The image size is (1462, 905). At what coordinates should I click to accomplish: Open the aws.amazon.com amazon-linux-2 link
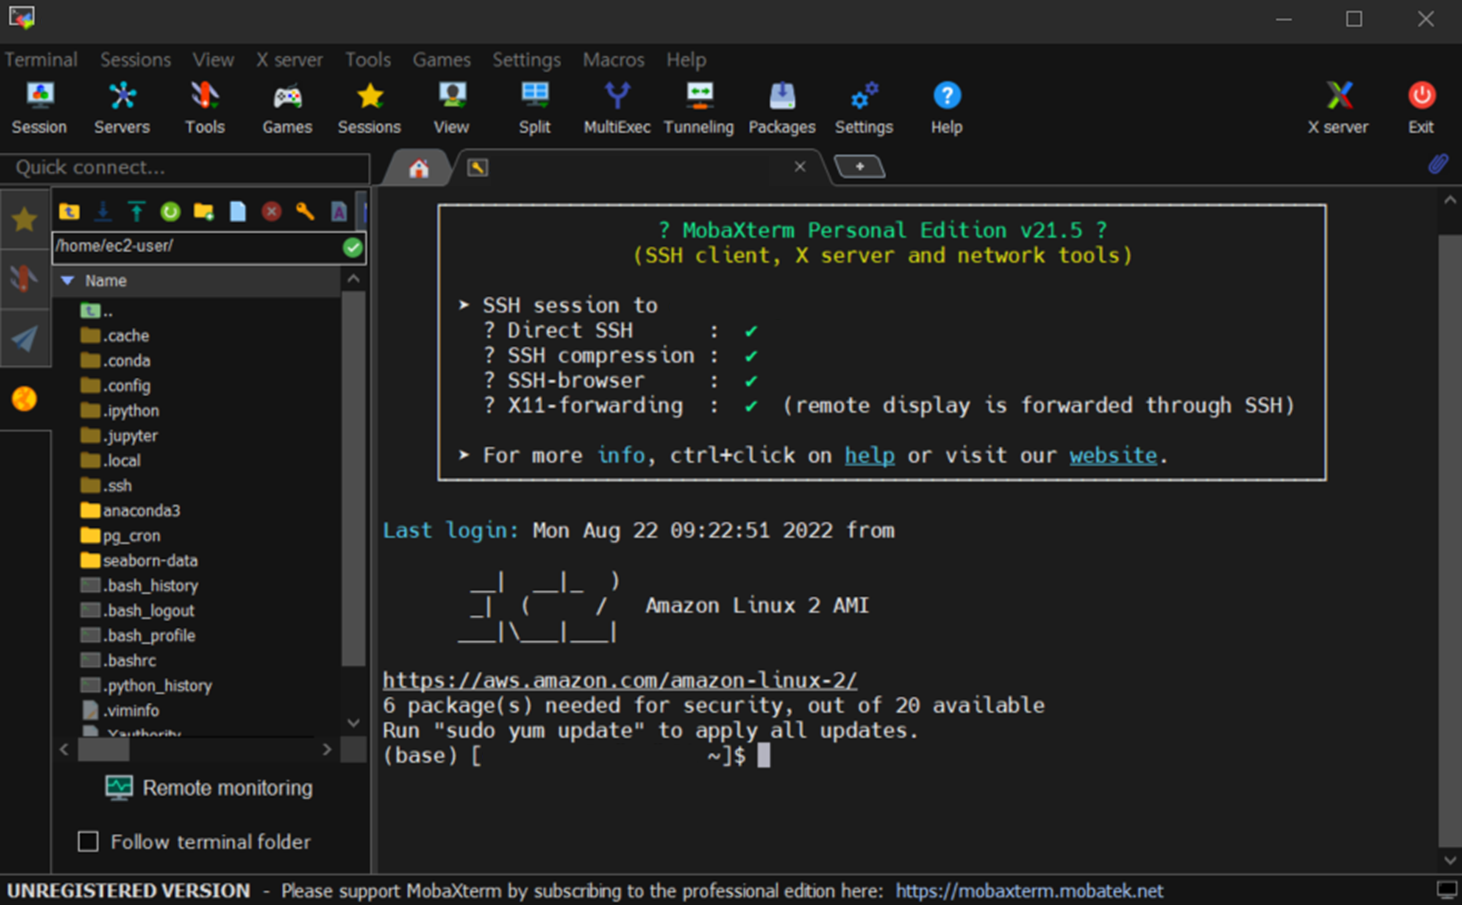pos(619,680)
